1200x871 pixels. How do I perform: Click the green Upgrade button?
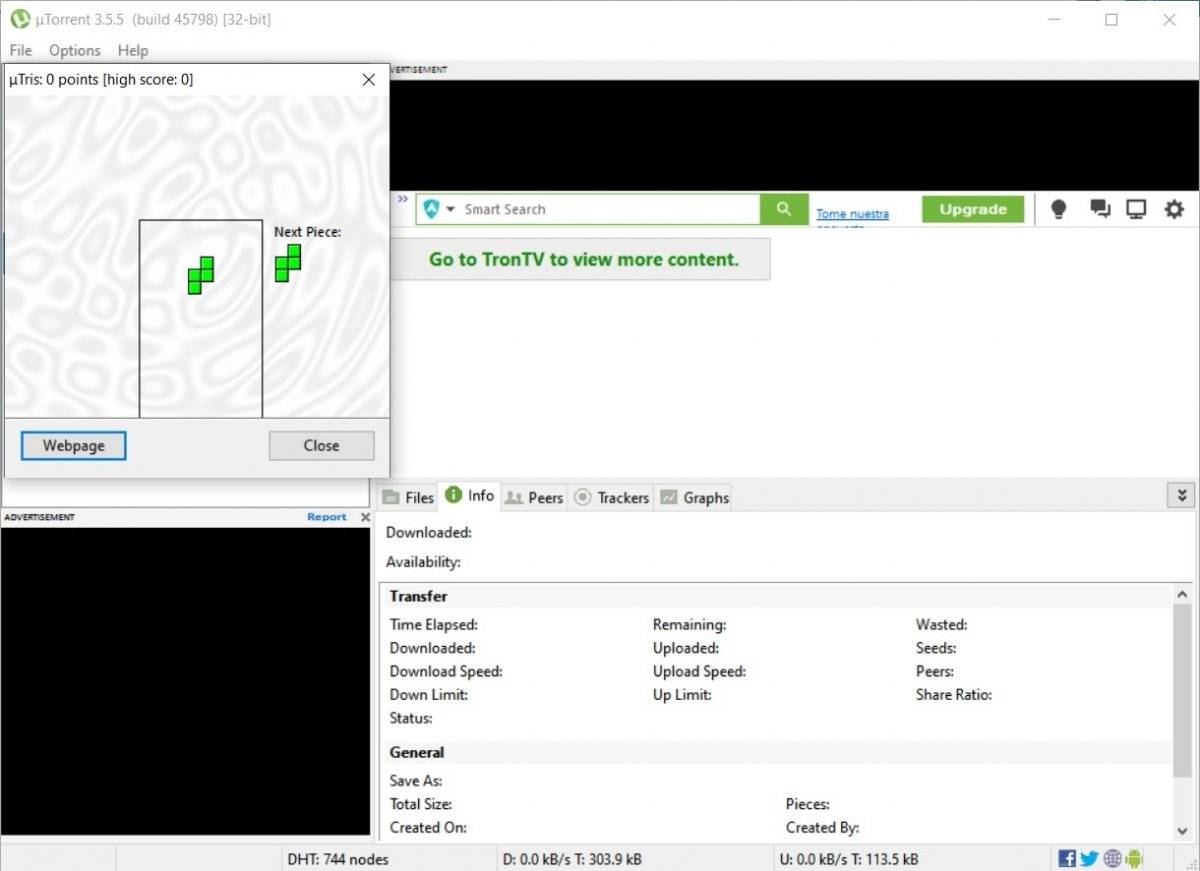972,209
